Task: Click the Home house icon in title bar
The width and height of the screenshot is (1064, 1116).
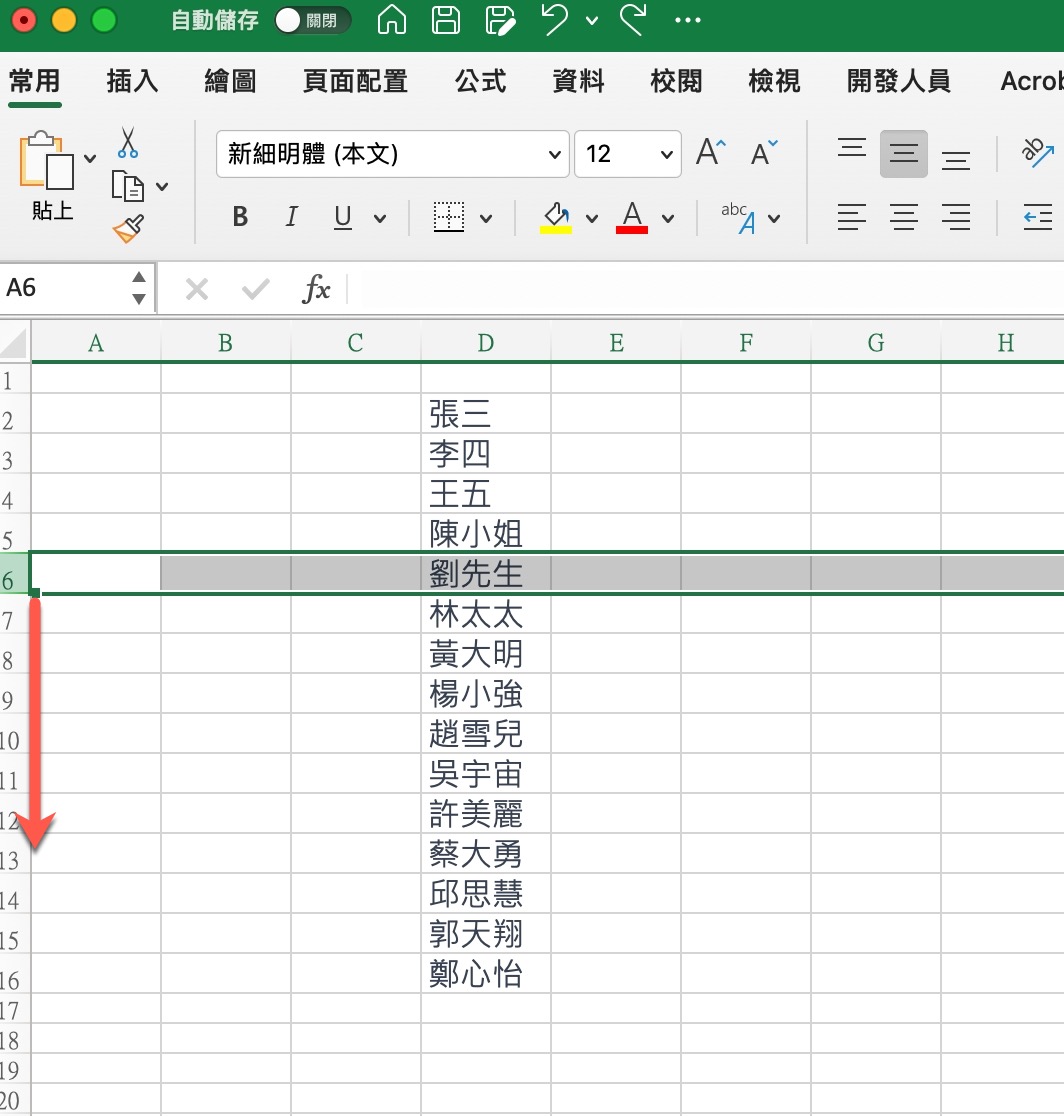Action: (x=392, y=21)
